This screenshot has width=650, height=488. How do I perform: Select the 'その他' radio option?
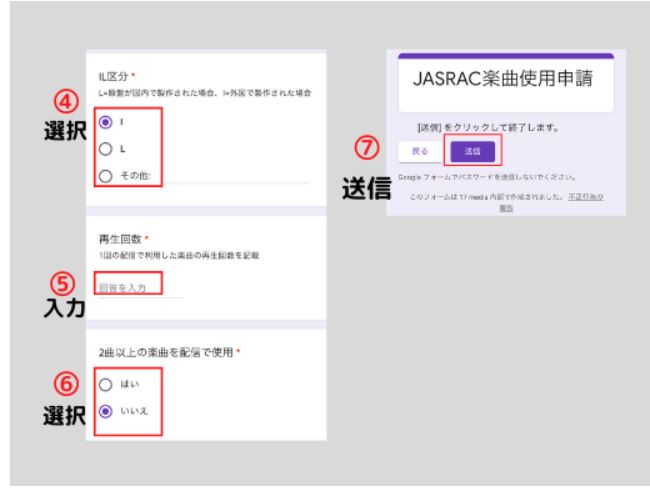(104, 177)
